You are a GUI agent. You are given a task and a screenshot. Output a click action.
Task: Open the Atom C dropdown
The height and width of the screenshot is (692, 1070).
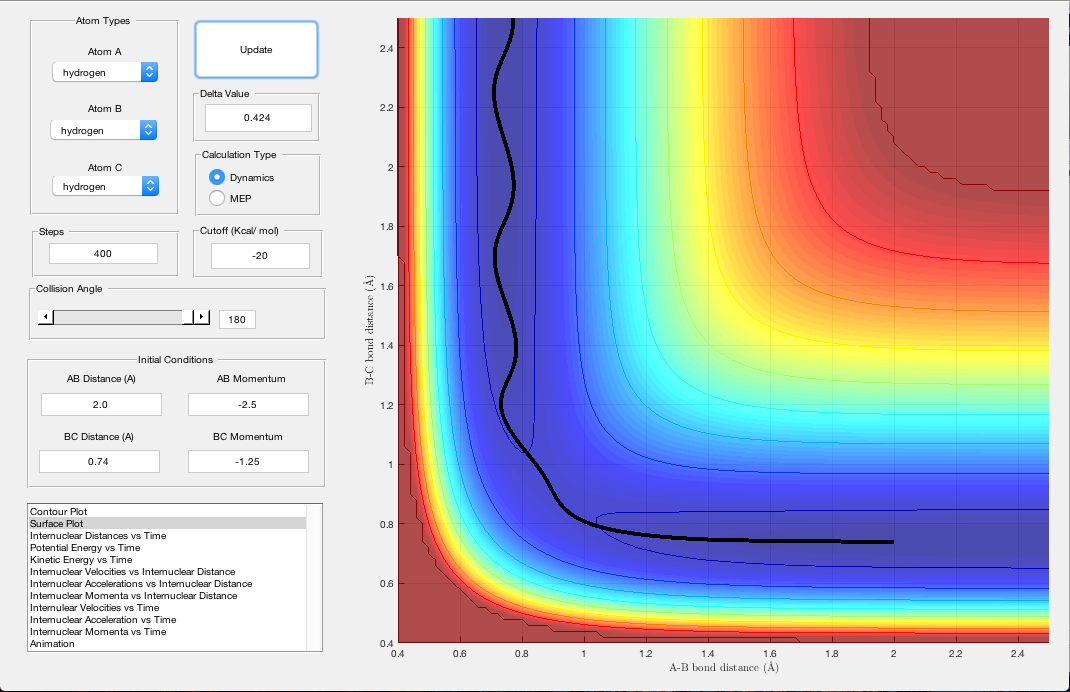pos(105,186)
